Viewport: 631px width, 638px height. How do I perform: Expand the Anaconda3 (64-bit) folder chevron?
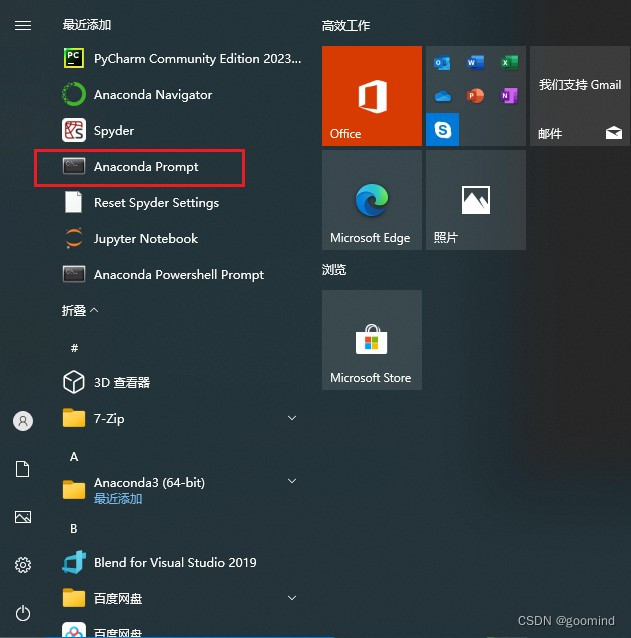click(x=292, y=481)
